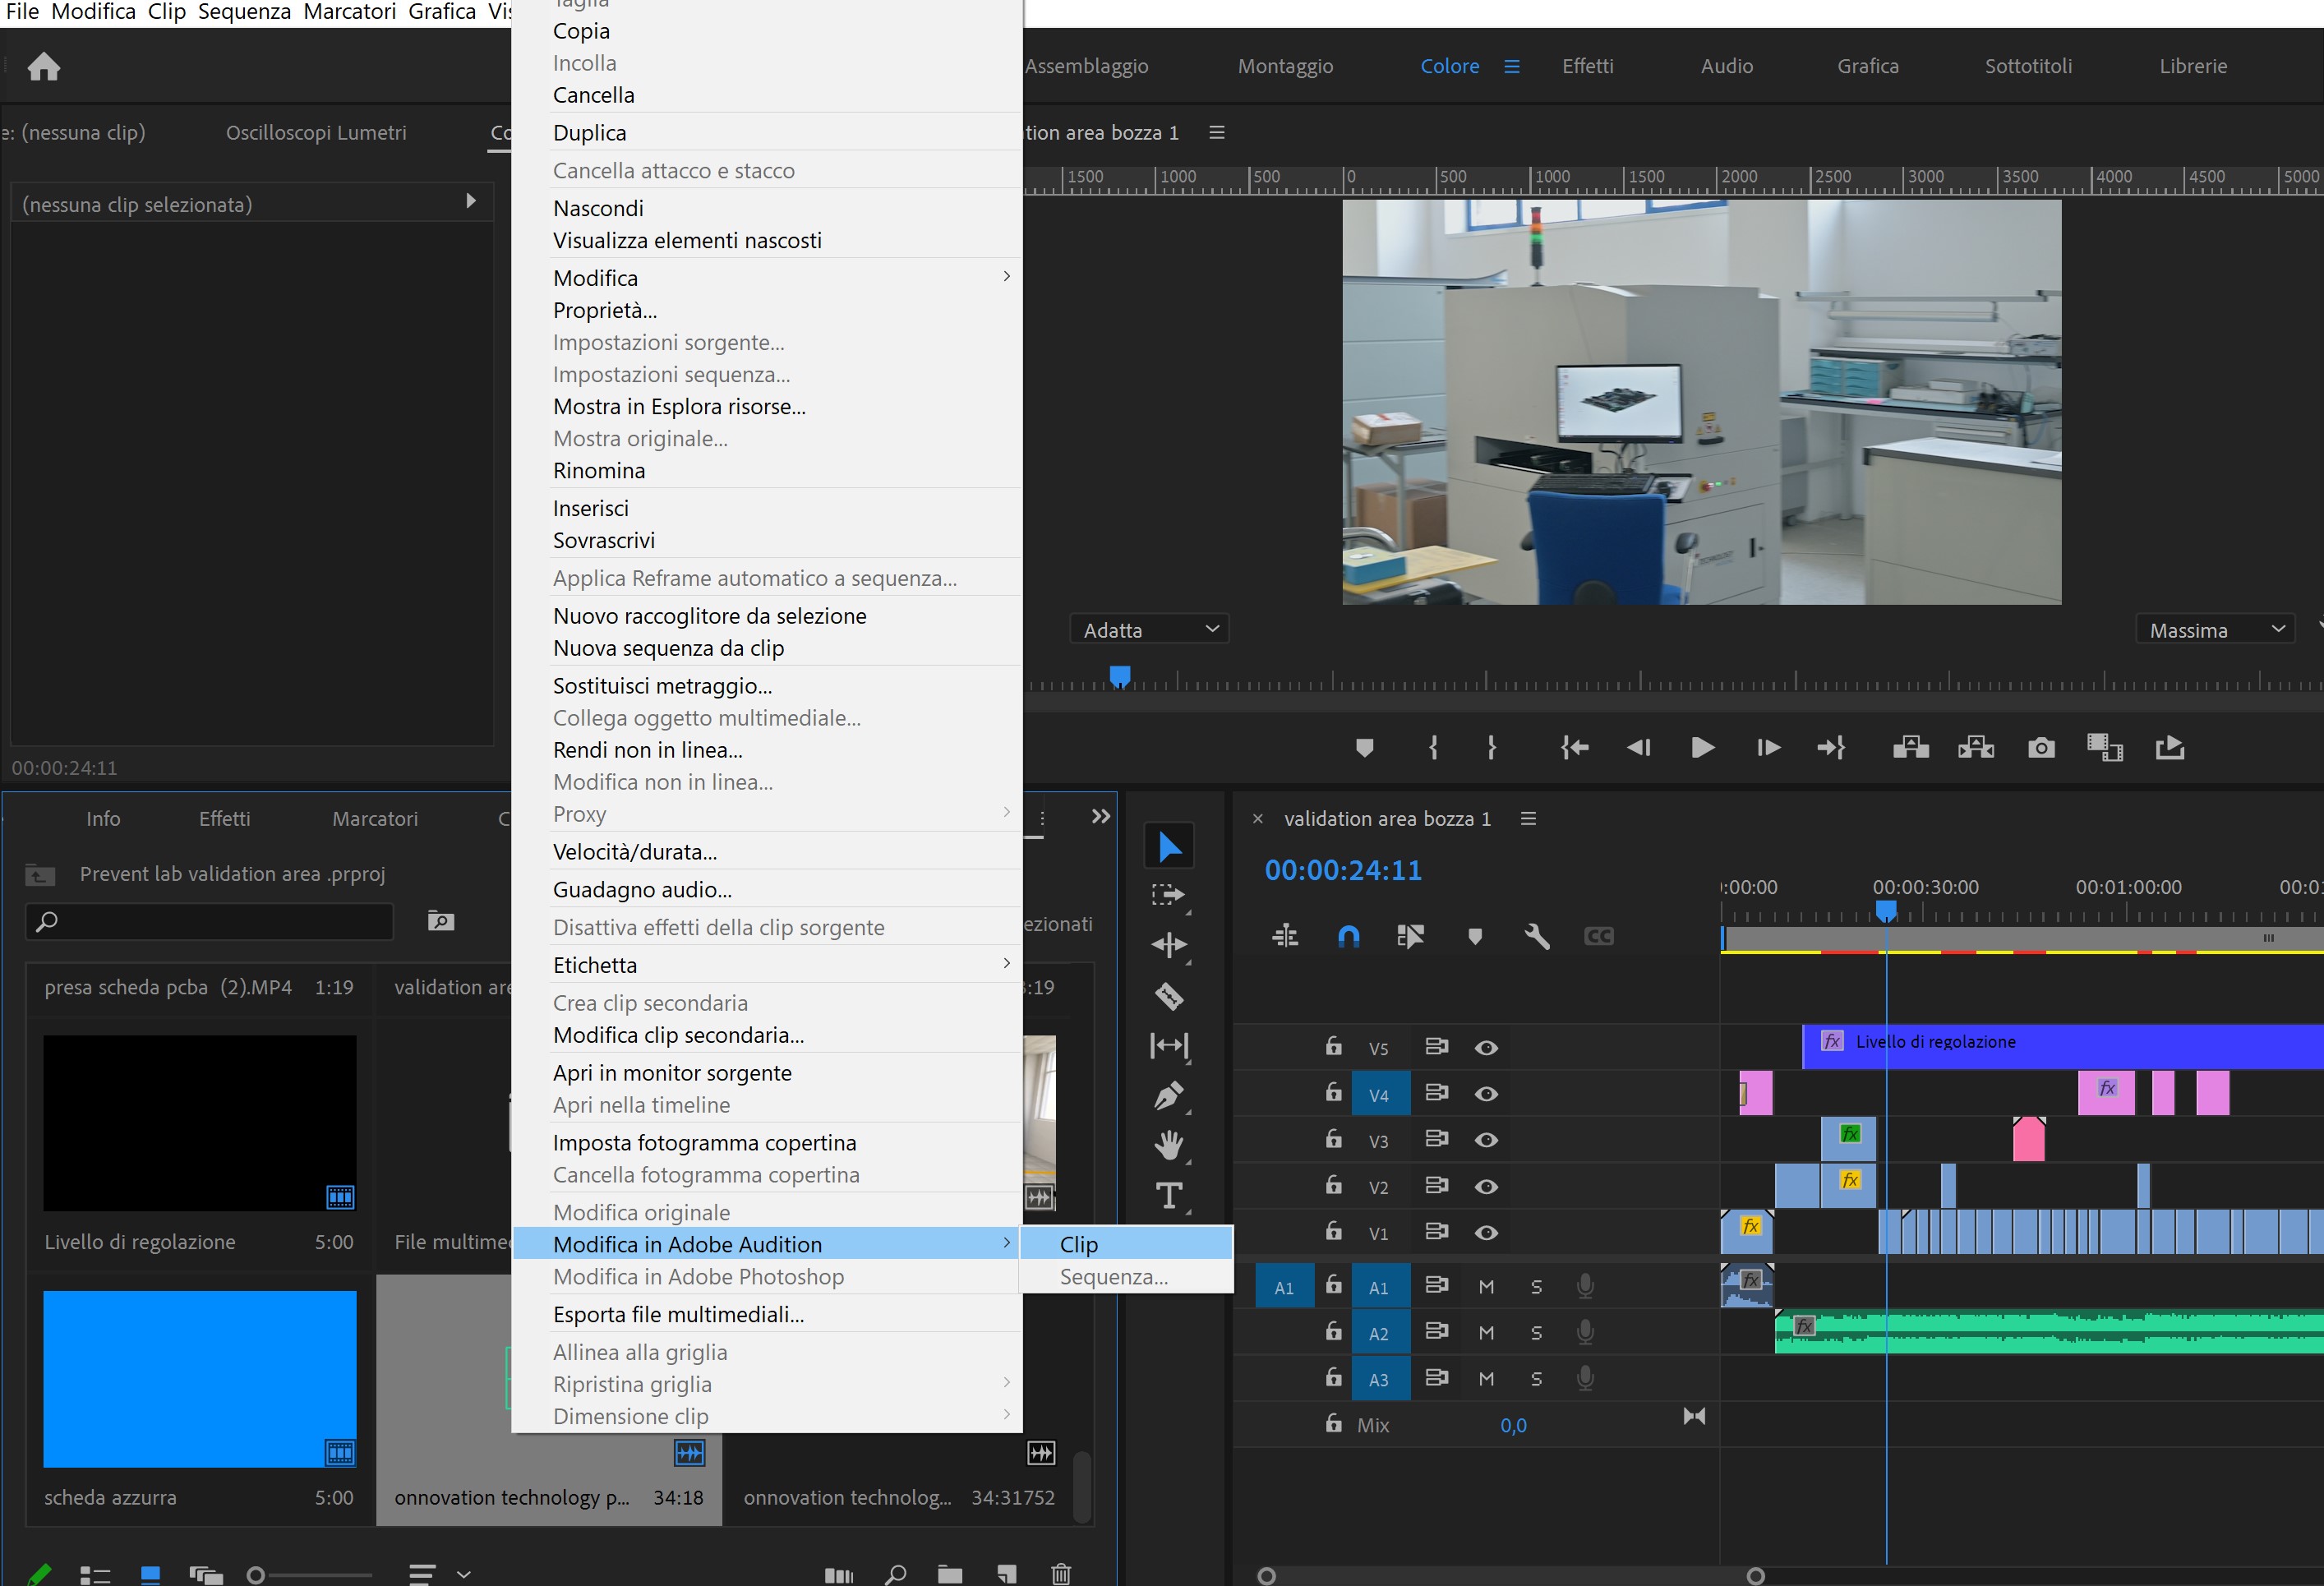Image resolution: width=2324 pixels, height=1586 pixels.
Task: Select the Pen tool in the tools panel
Action: (1169, 1096)
